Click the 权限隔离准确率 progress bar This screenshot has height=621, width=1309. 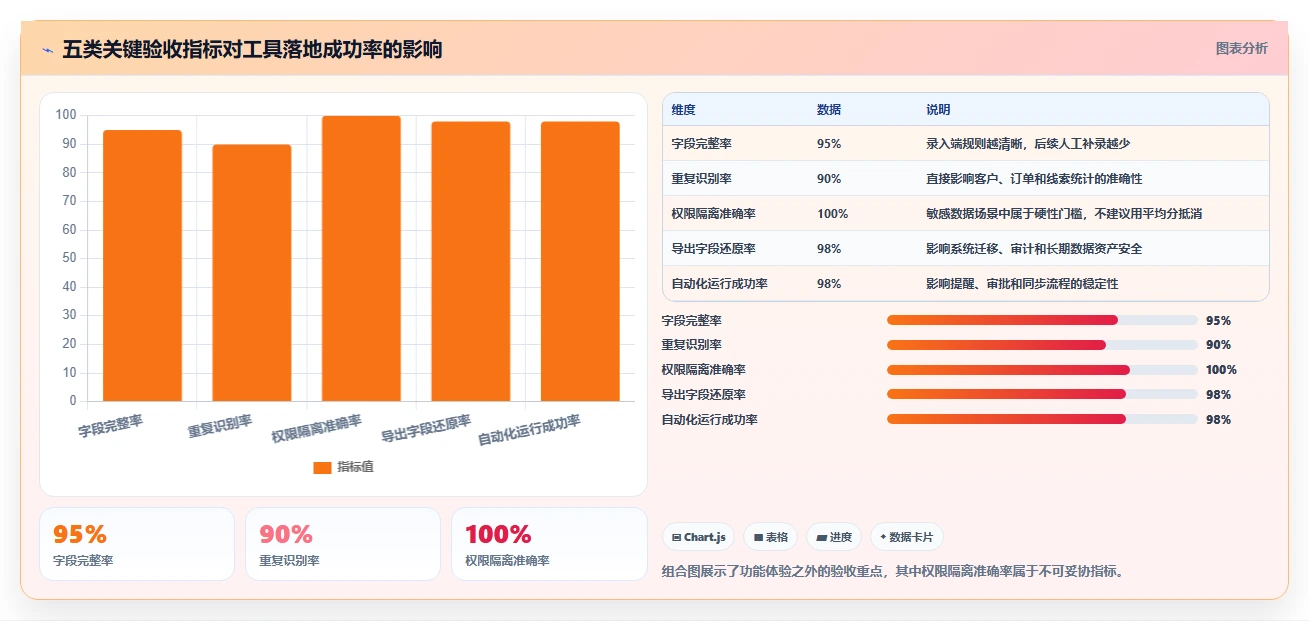pos(1042,370)
